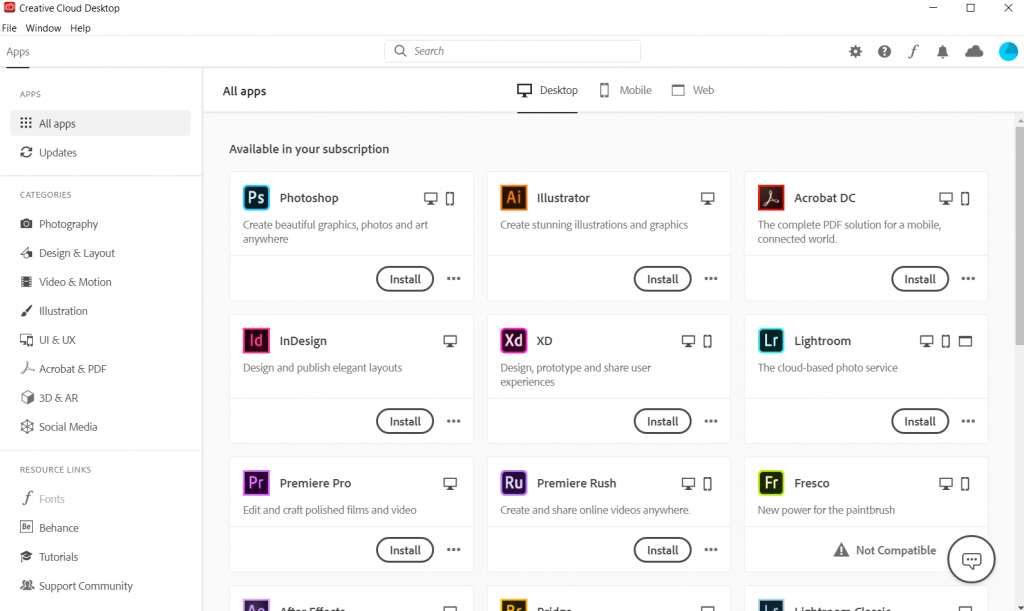The width and height of the screenshot is (1024, 611).
Task: Open more options for Acrobat DC
Action: coord(968,279)
